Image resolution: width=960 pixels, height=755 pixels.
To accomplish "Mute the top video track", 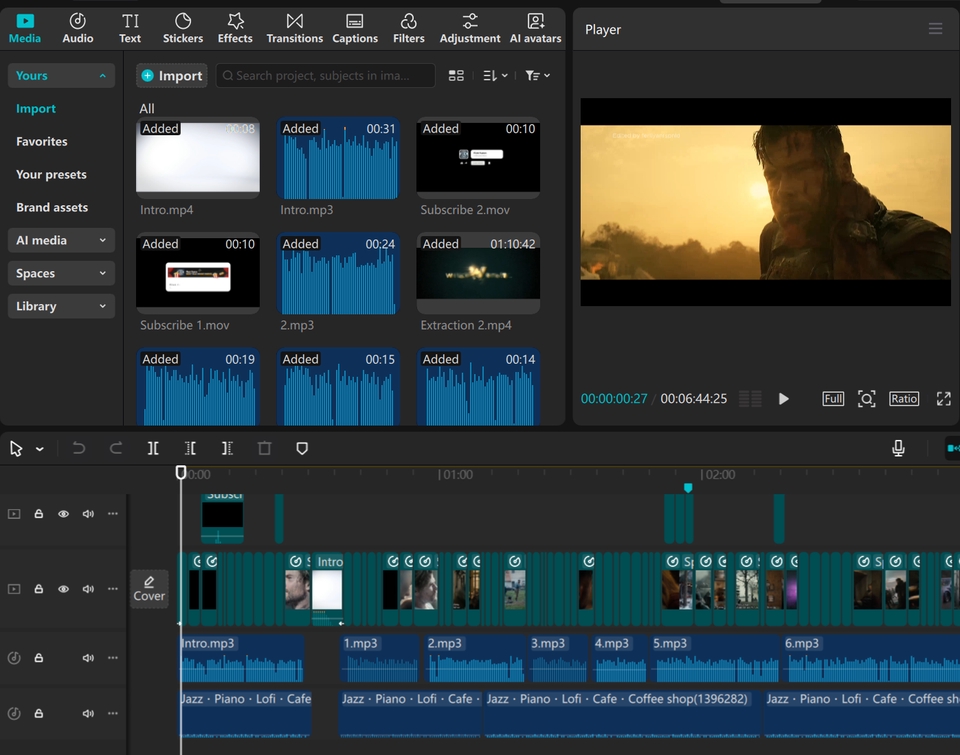I will pos(88,514).
